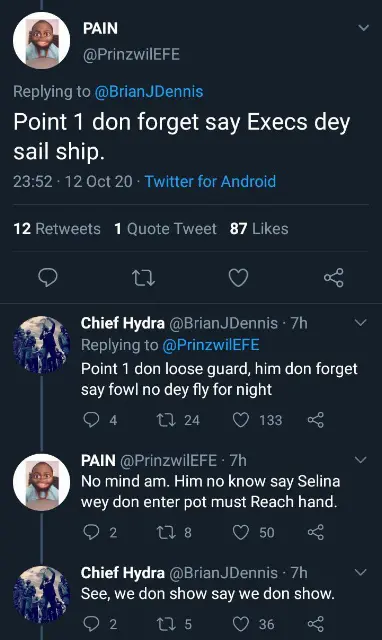
Task: Open PAIN's profile picture at top
Action: click(41, 40)
